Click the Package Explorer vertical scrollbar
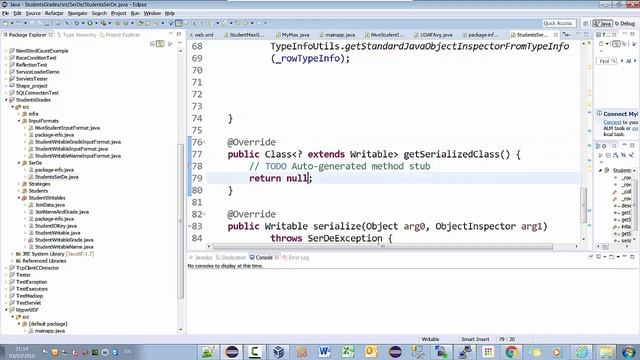Screen dimensions: 640x360 tap(180, 221)
